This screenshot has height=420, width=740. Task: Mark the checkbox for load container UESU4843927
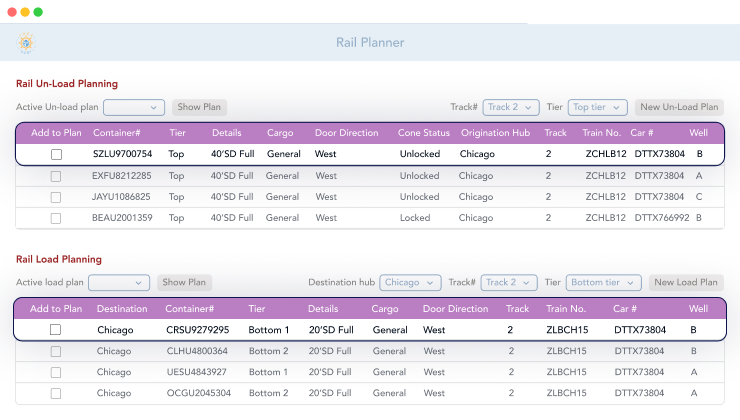[x=56, y=372]
